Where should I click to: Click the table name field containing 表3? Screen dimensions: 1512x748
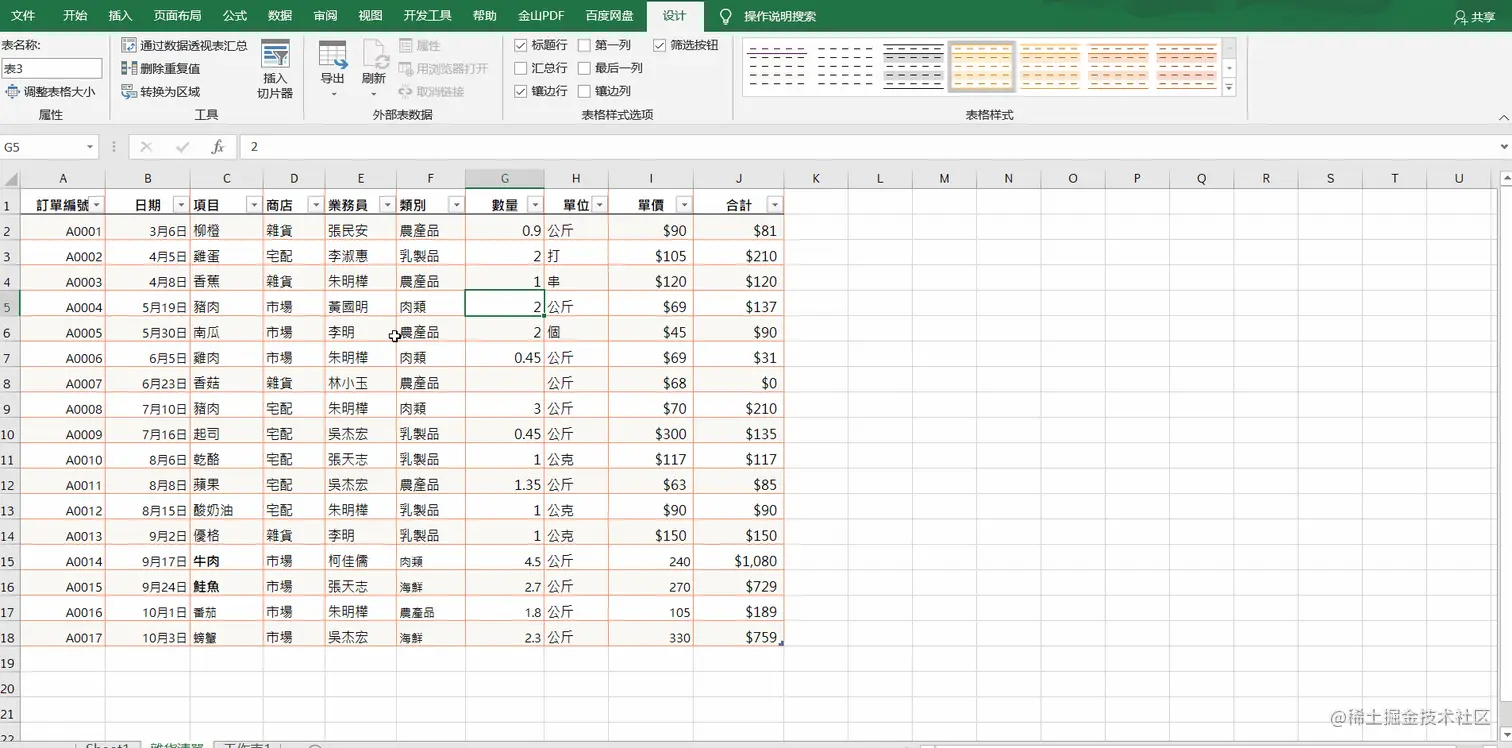click(52, 68)
